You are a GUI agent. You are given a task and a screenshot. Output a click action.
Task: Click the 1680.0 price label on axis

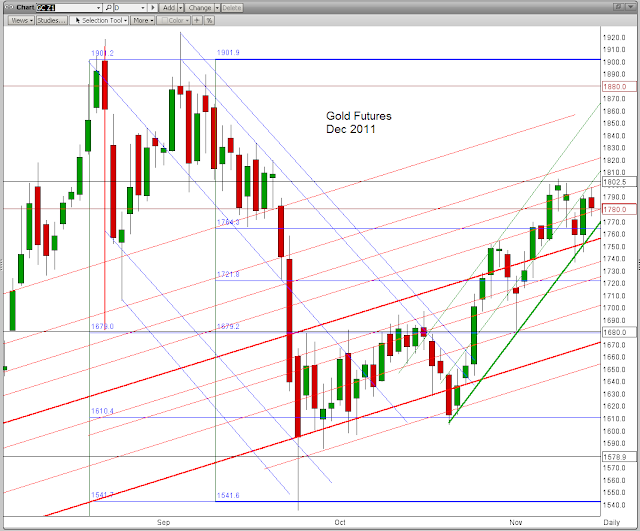[x=619, y=332]
